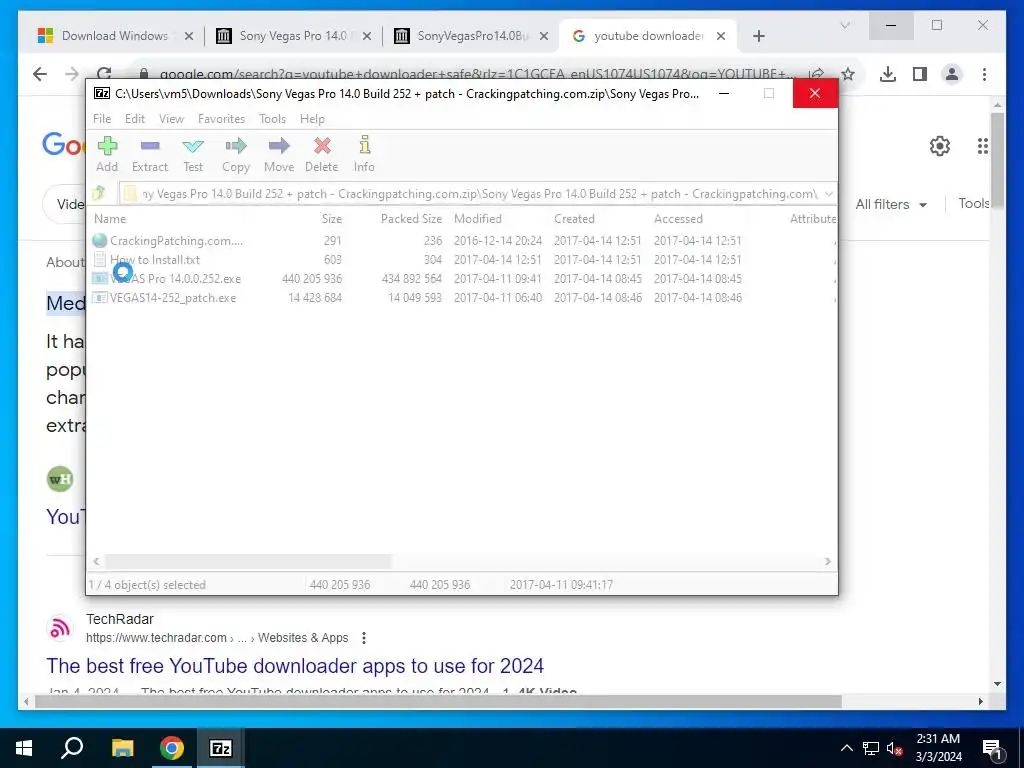Click the Delete red X icon
The height and width of the screenshot is (768, 1024).
(x=322, y=146)
